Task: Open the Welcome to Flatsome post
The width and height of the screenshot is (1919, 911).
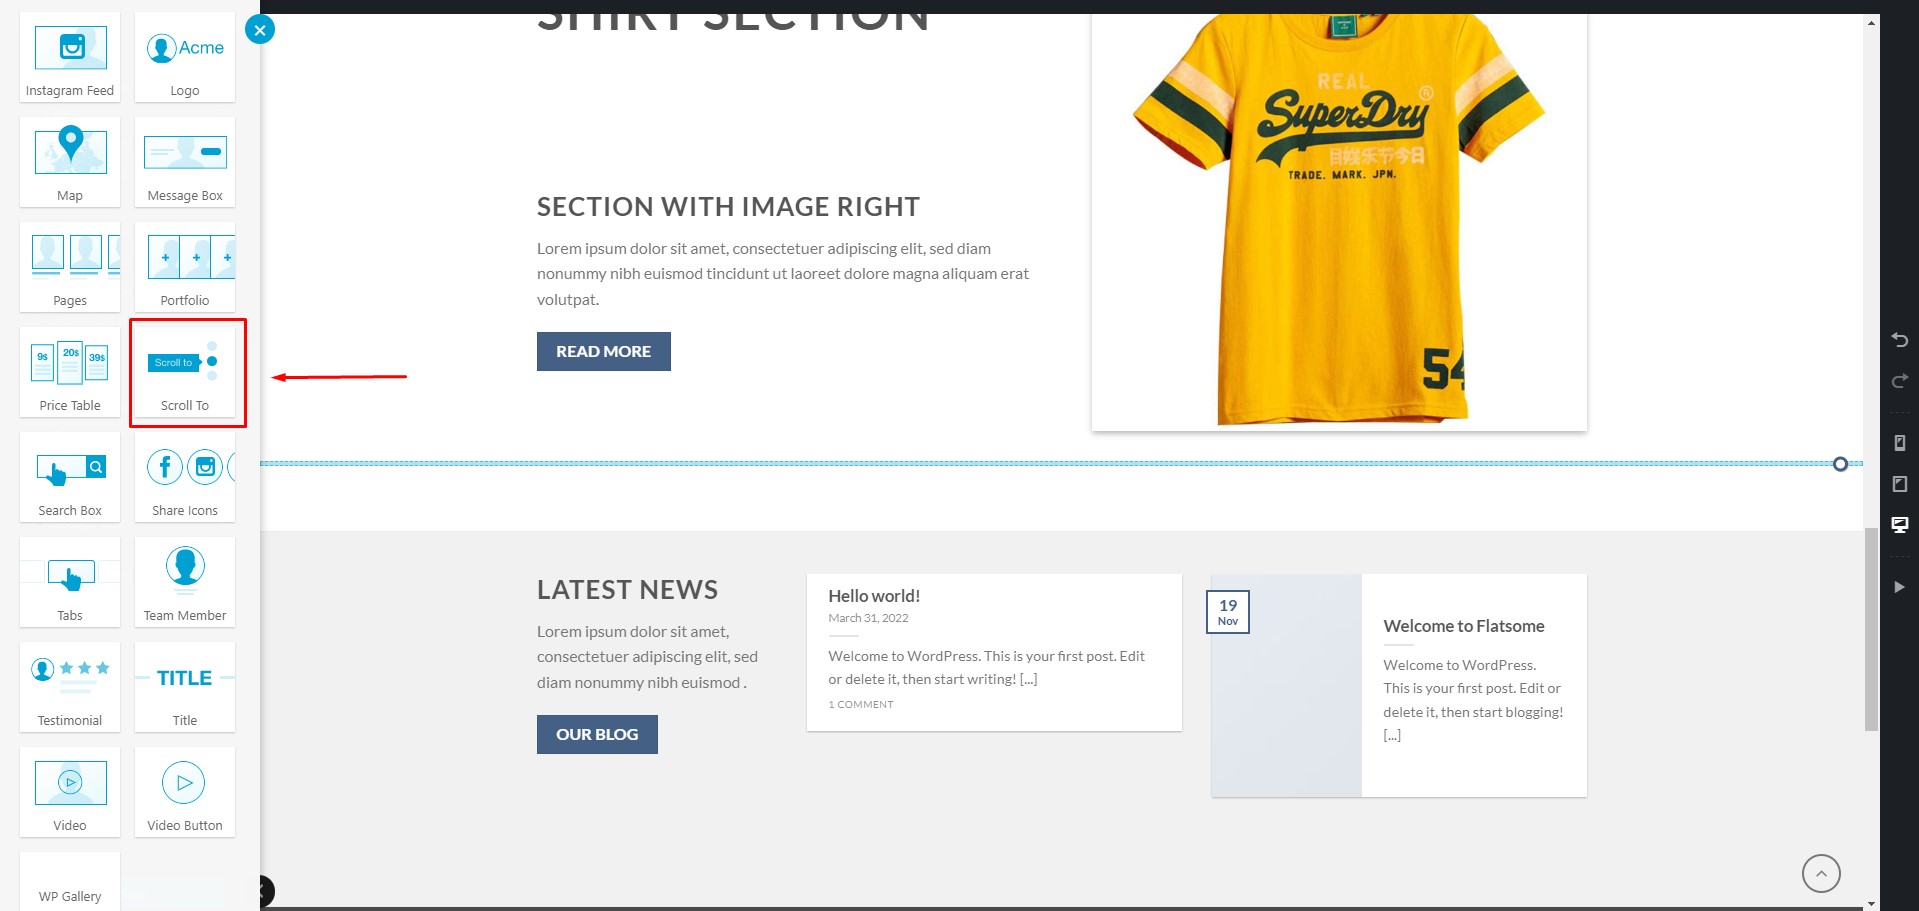Action: (x=1464, y=626)
